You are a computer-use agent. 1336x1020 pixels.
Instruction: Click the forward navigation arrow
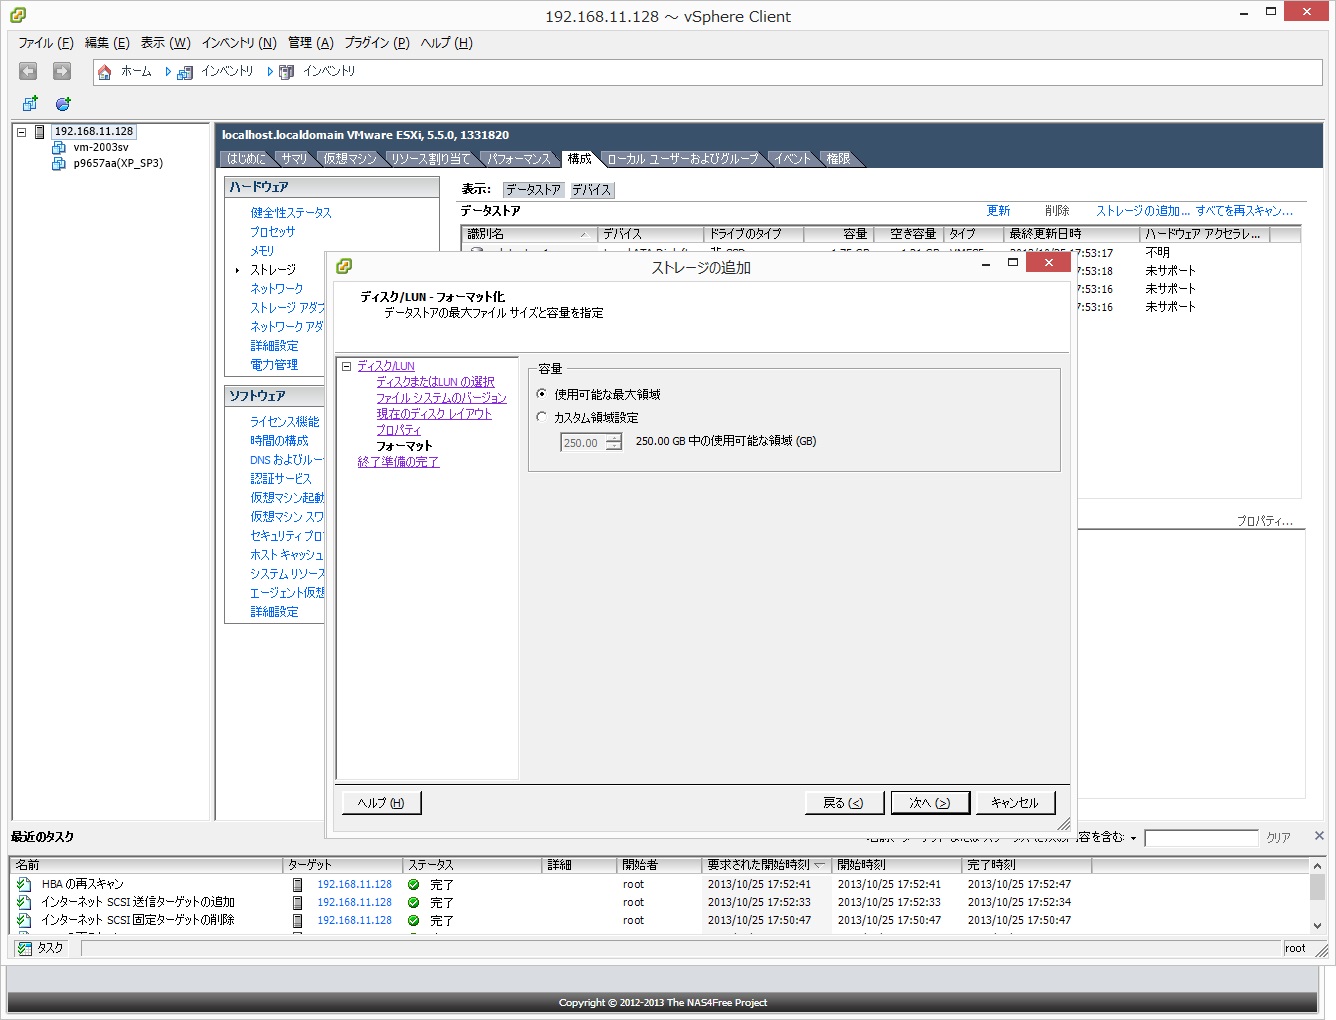62,71
